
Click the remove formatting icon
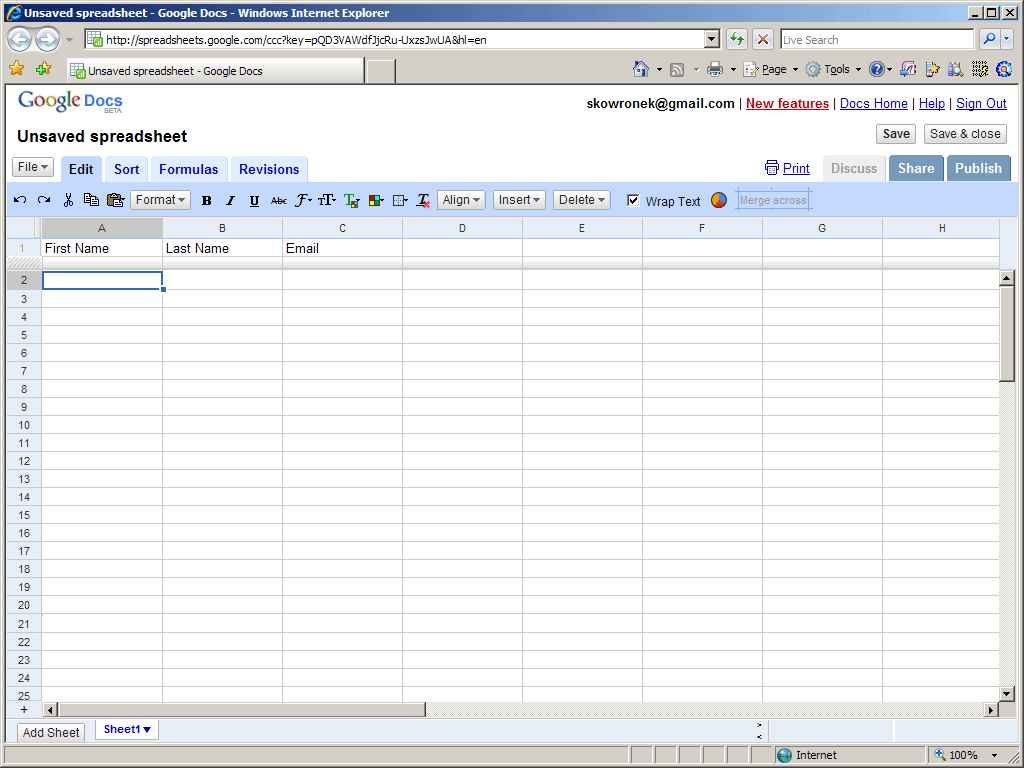(x=423, y=200)
